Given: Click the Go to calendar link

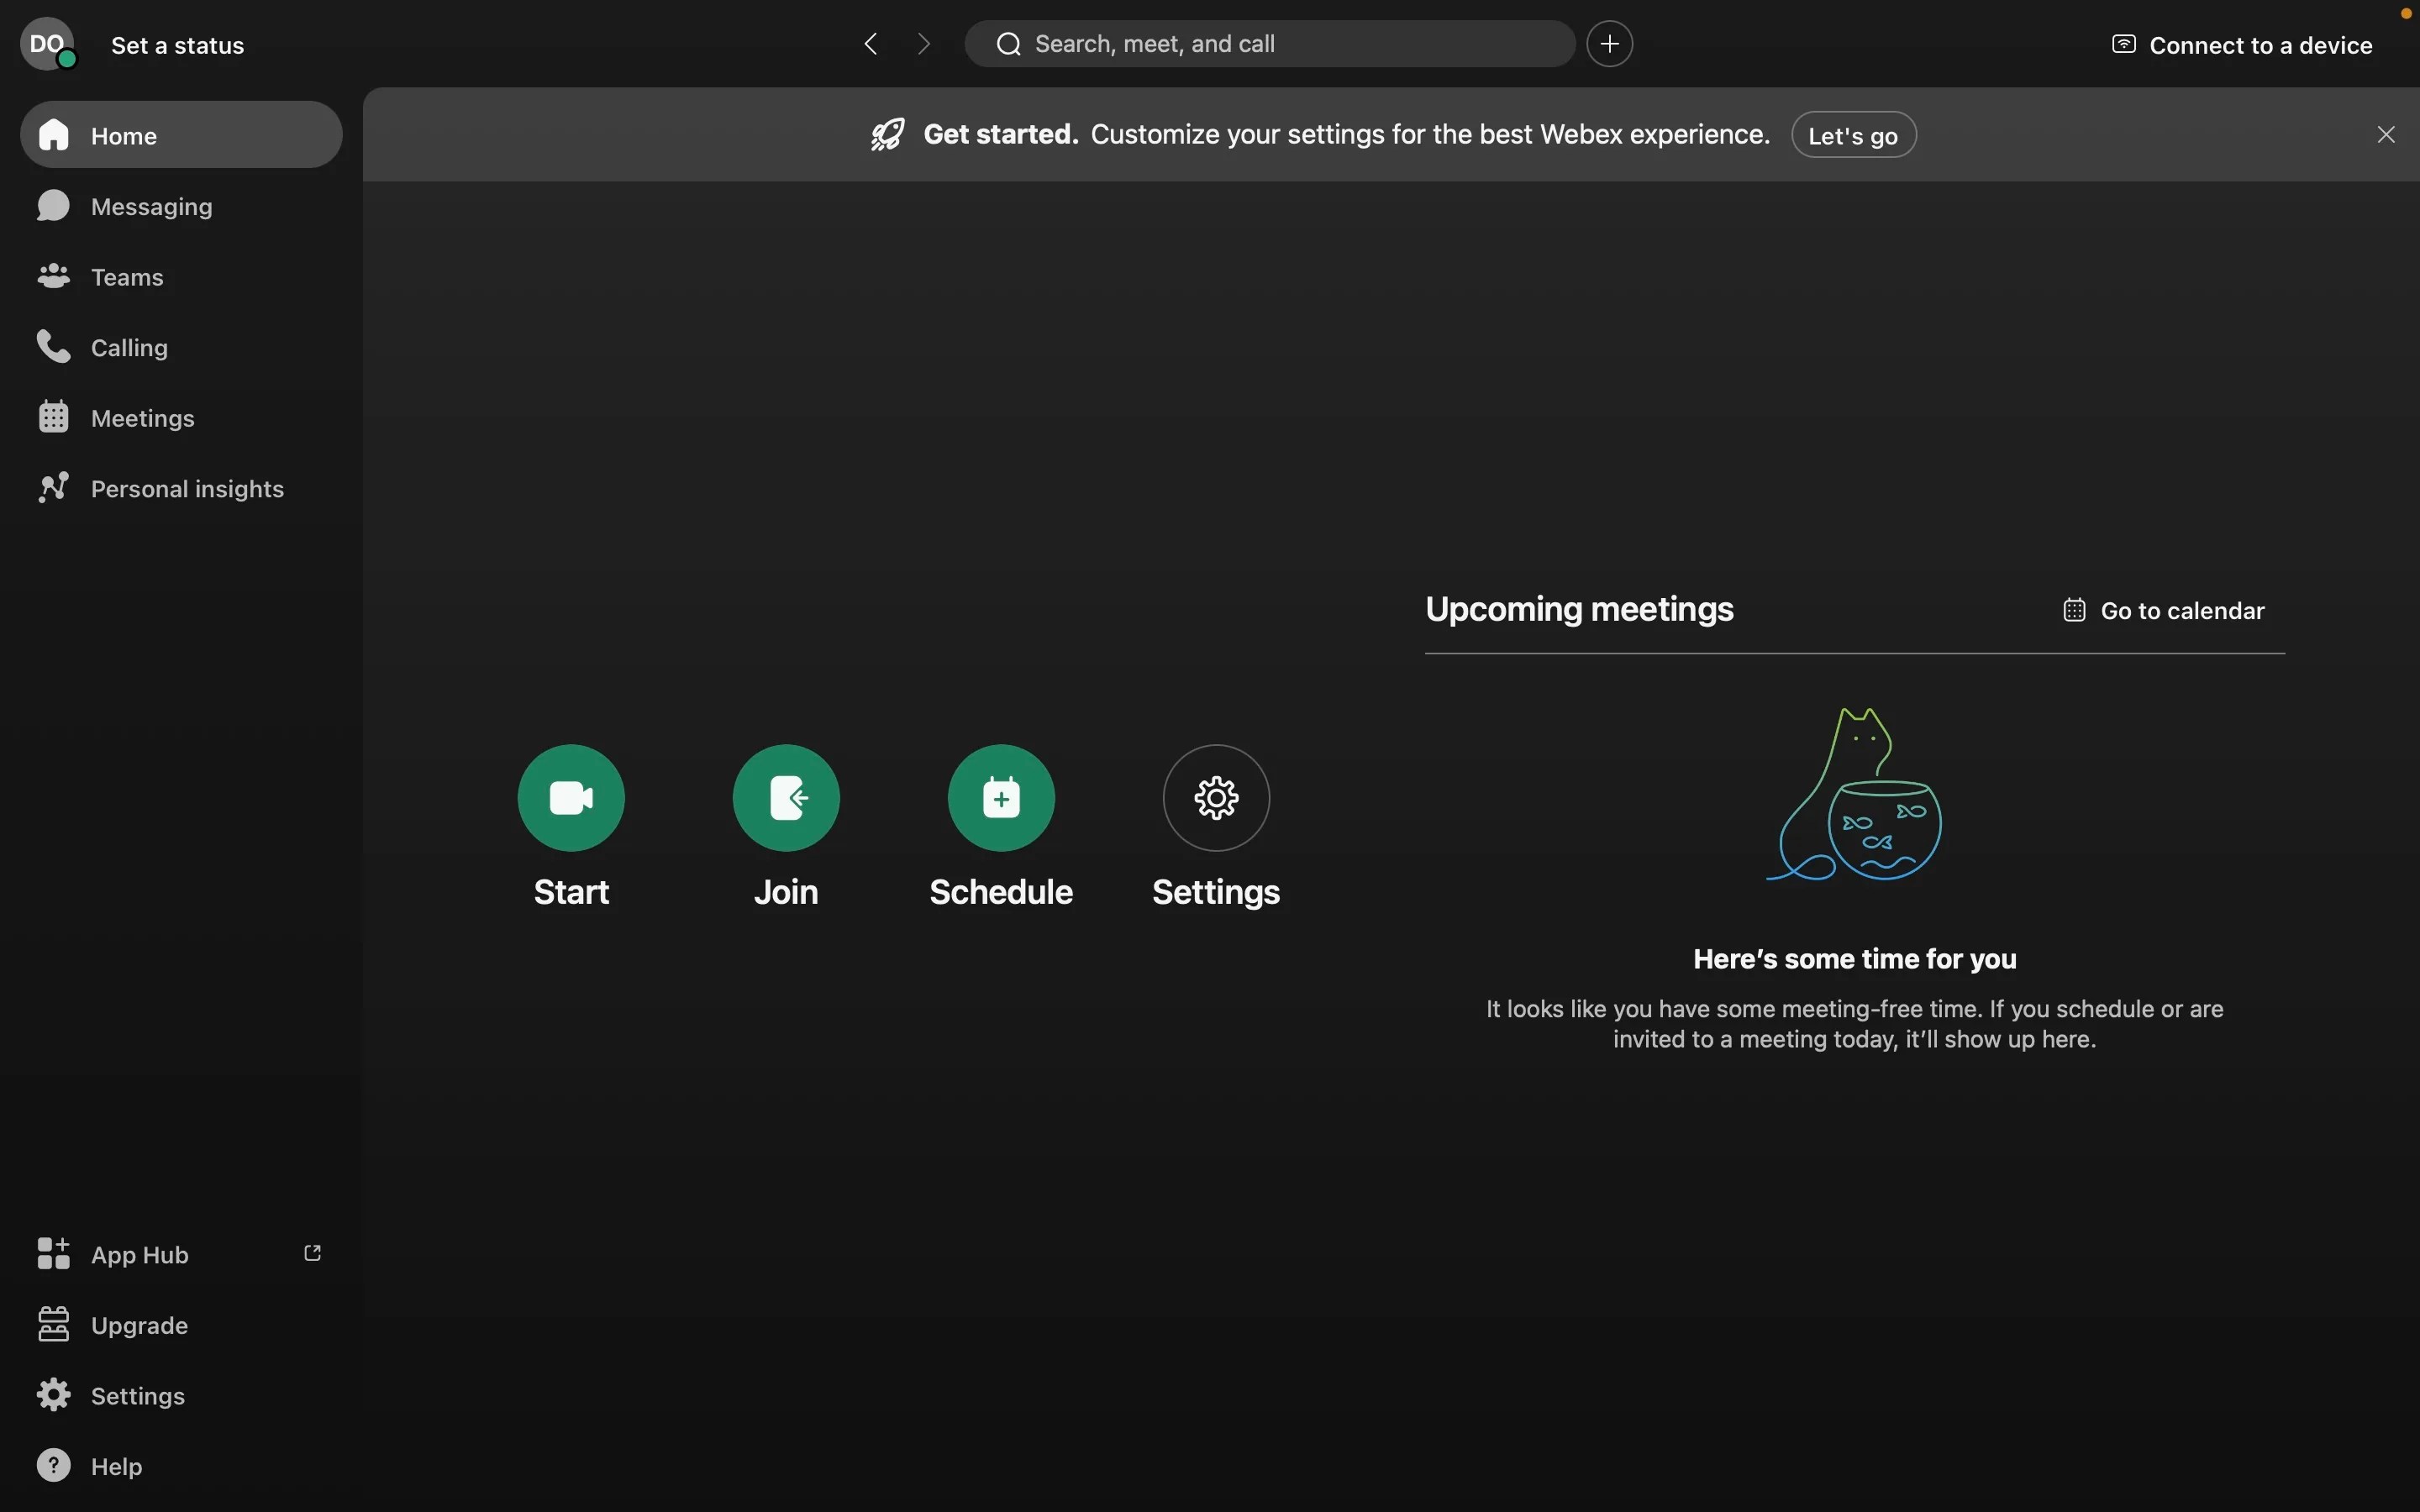Looking at the screenshot, I should click(x=2164, y=610).
